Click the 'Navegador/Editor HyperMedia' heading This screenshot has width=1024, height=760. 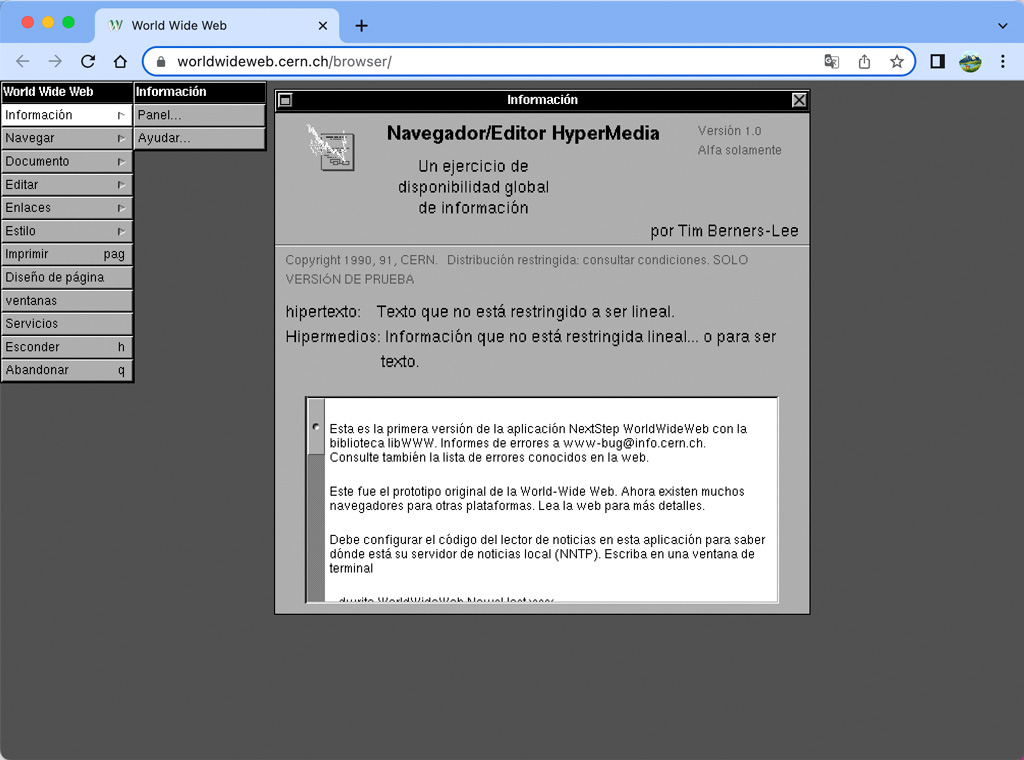pos(523,133)
